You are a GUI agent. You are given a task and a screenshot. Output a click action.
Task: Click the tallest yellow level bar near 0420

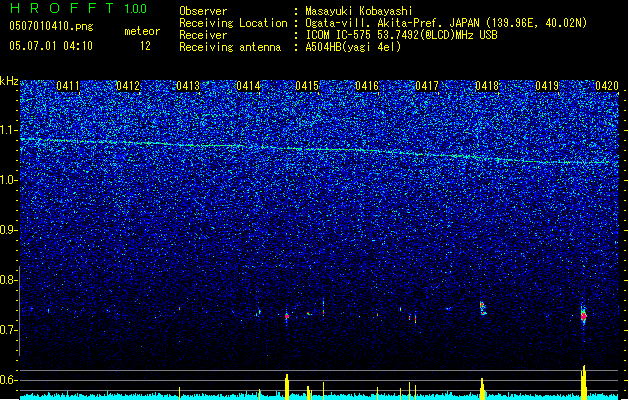(584, 382)
